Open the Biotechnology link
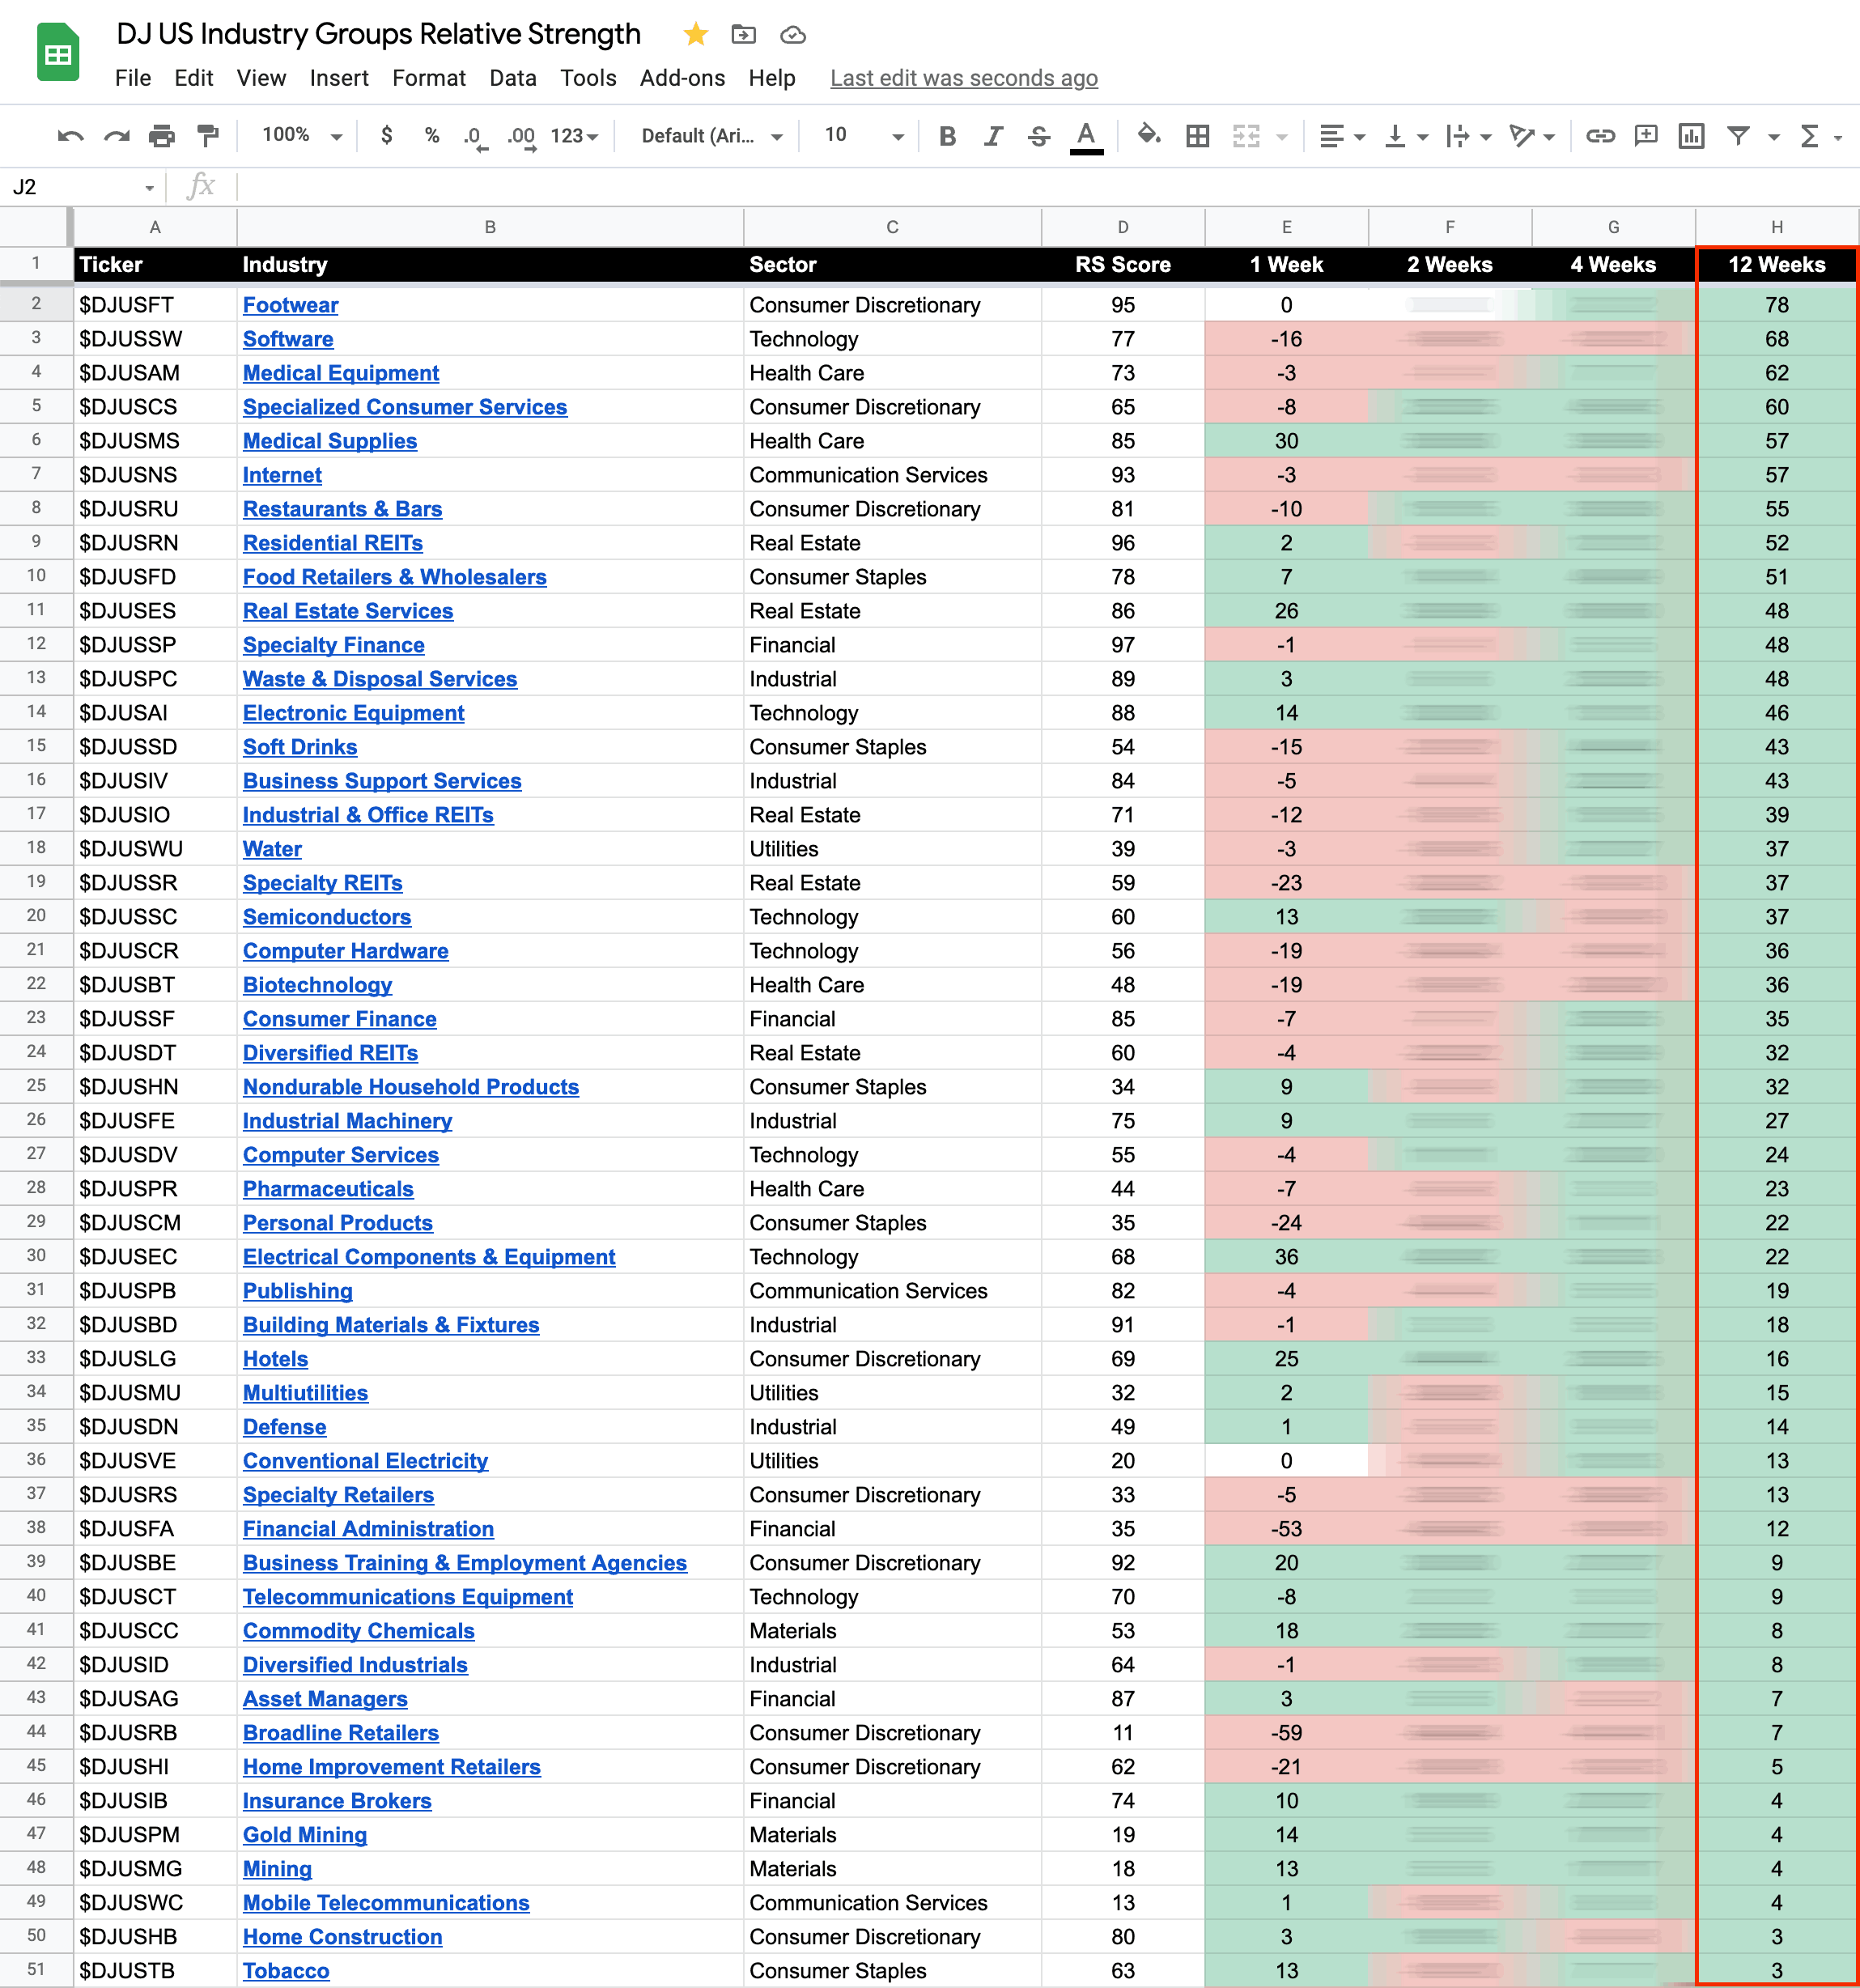Screen dimensions: 1860x1988 [317, 985]
